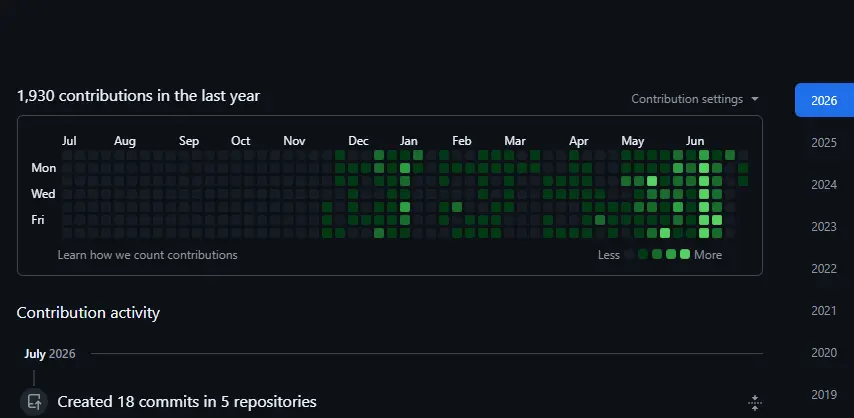
Task: Click the More legend label
Action: [708, 255]
